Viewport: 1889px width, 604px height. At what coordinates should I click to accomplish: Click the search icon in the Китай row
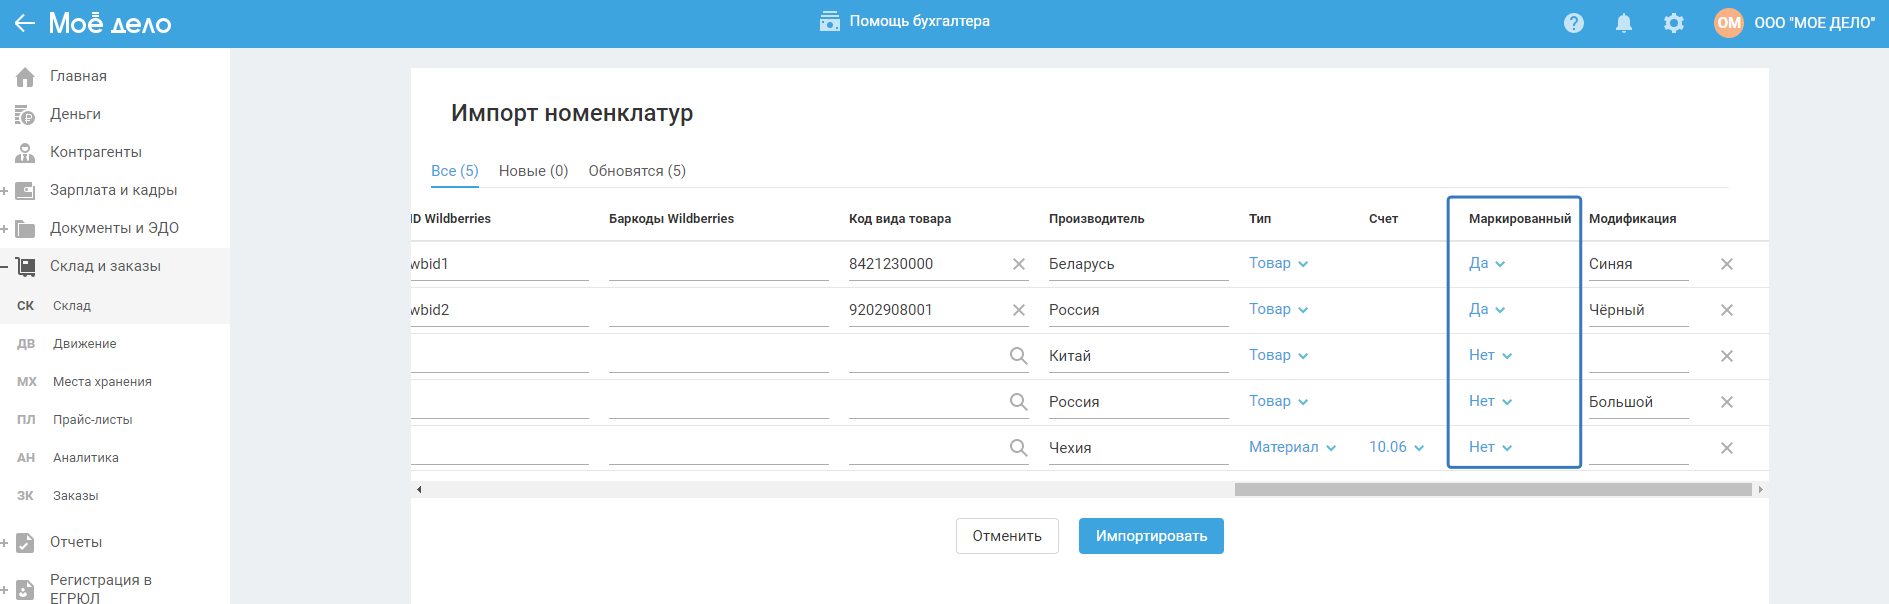(1019, 356)
